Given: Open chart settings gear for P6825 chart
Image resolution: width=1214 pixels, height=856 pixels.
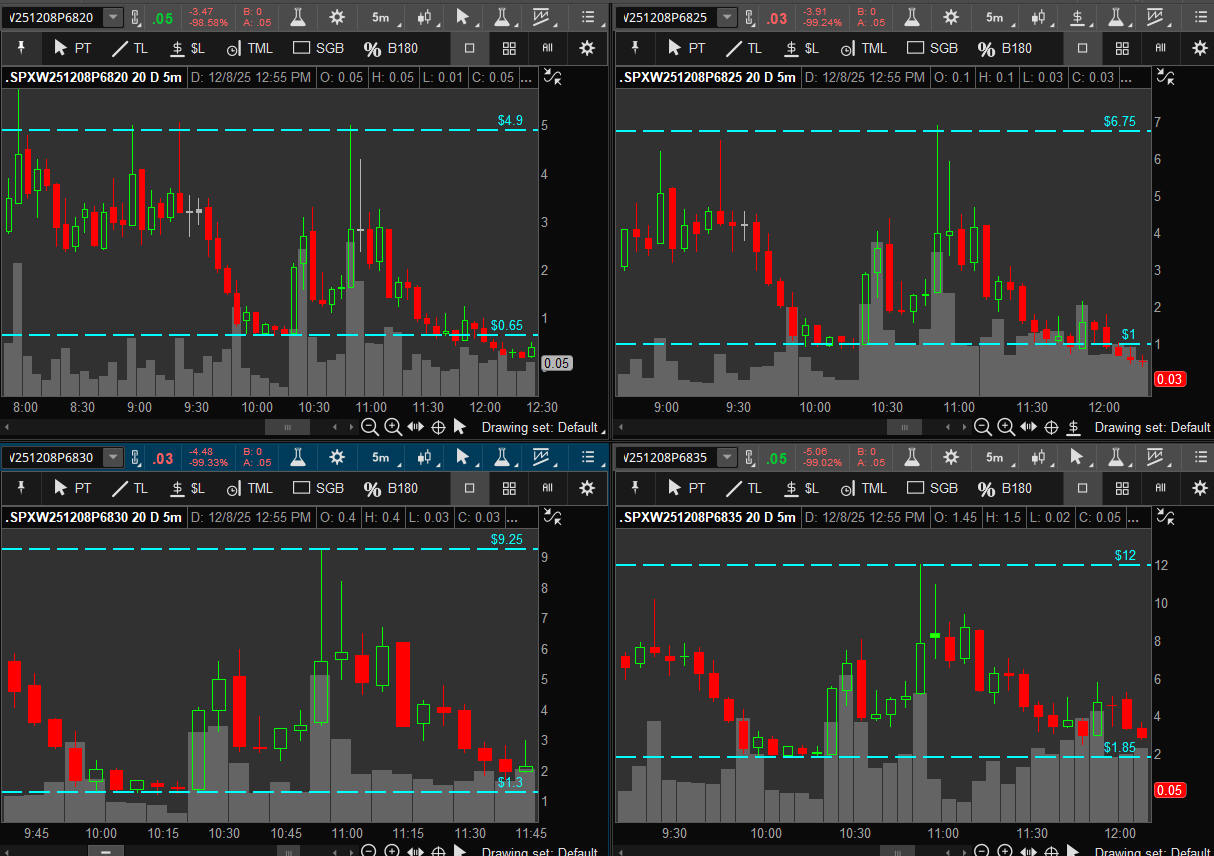Looking at the screenshot, I should point(951,17).
